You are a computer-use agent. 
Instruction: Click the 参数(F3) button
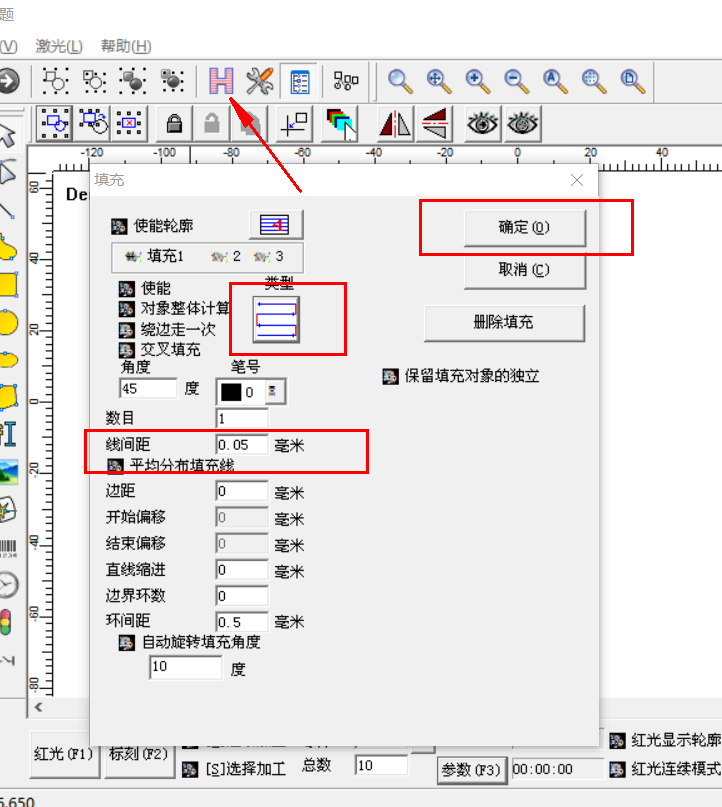coord(471,770)
